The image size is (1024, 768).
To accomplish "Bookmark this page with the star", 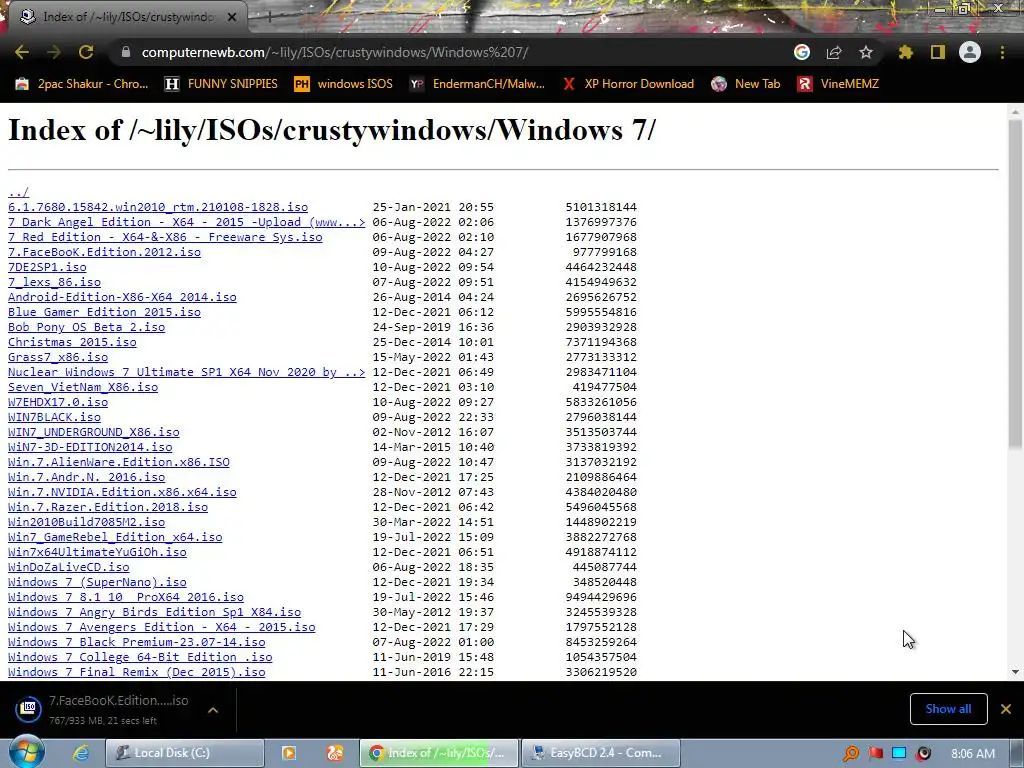I will (x=866, y=52).
